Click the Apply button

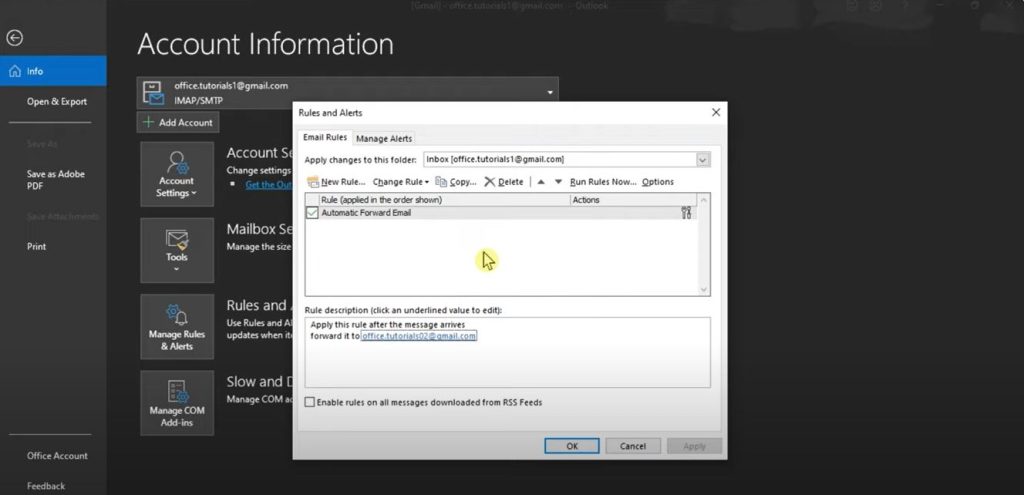pyautogui.click(x=694, y=446)
